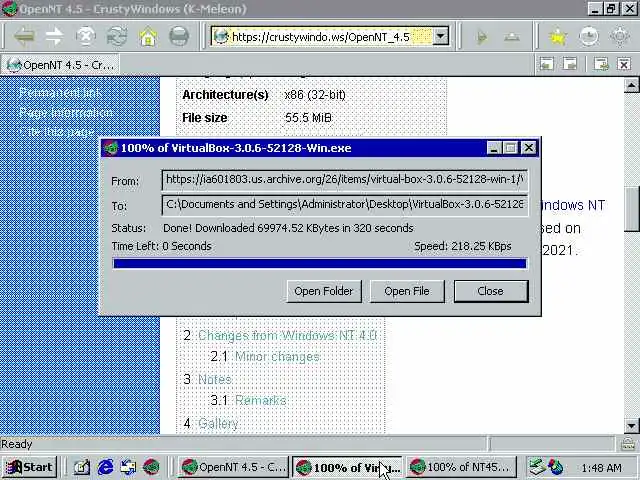
Task: Launch K-Meleon from the quick launch icon
Action: click(151, 467)
